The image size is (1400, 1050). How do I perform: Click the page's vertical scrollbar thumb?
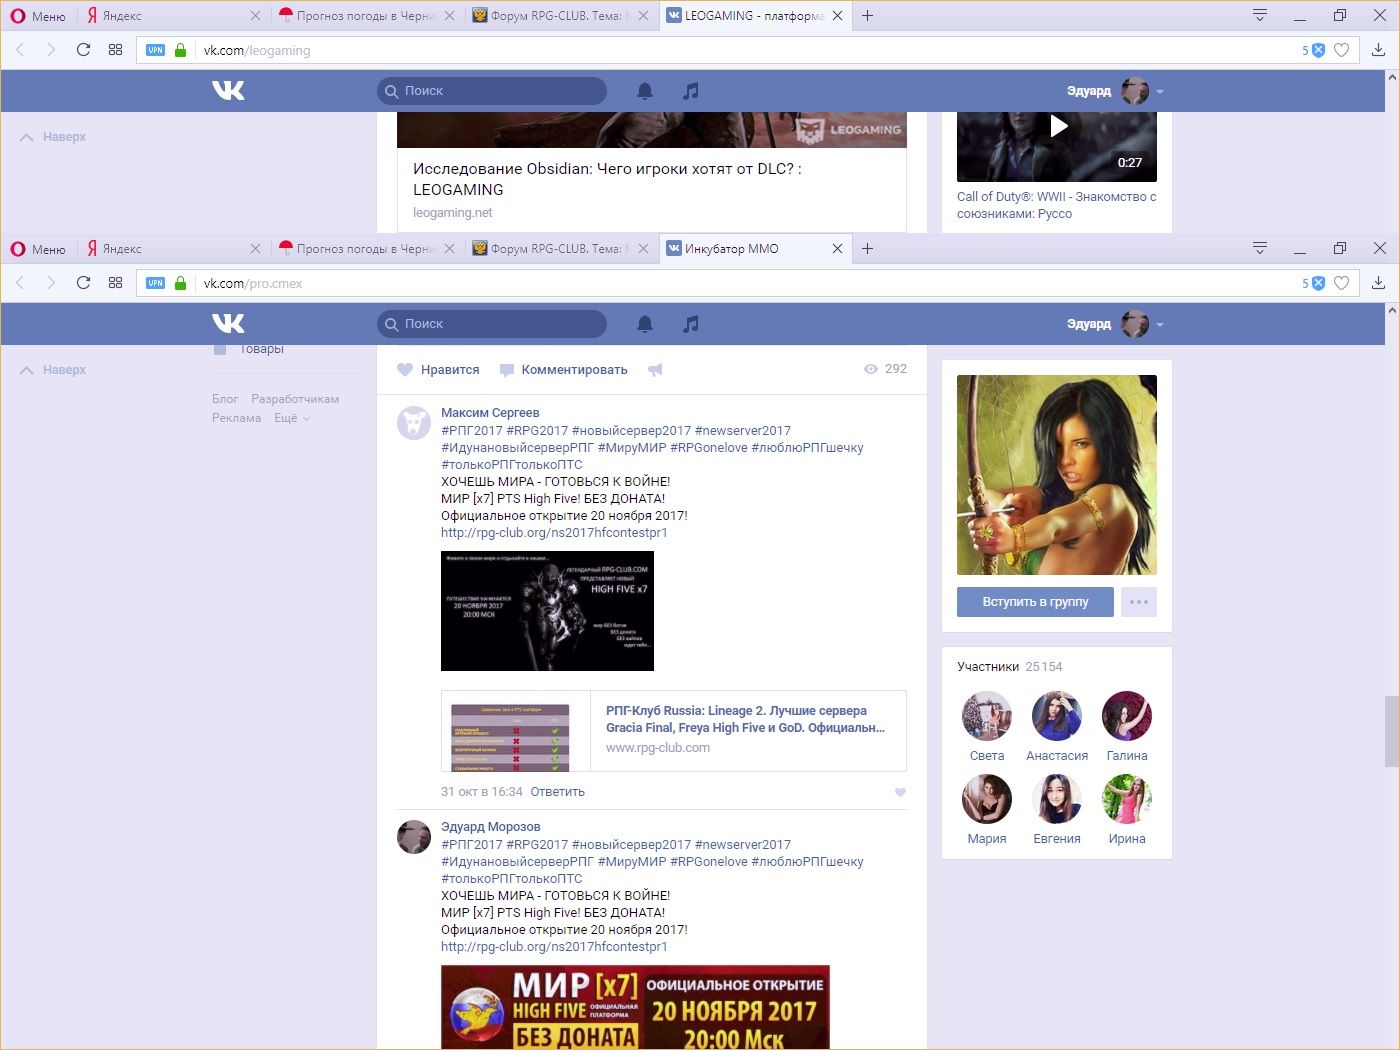(x=1391, y=731)
